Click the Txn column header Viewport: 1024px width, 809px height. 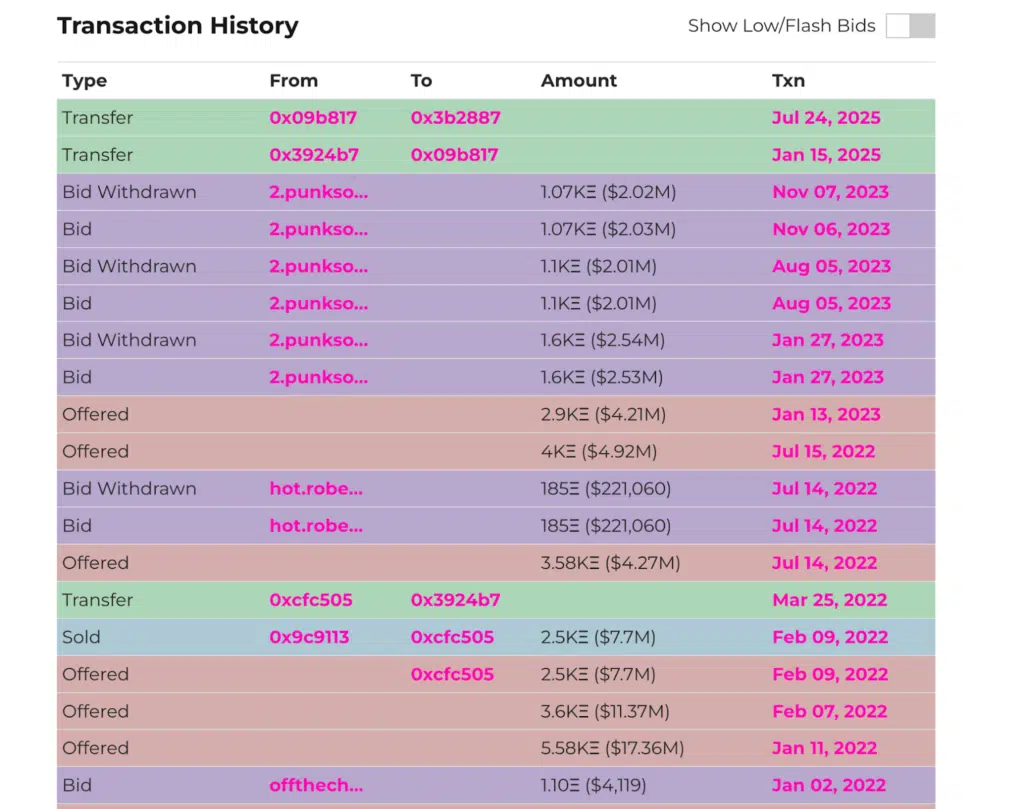[x=788, y=81]
